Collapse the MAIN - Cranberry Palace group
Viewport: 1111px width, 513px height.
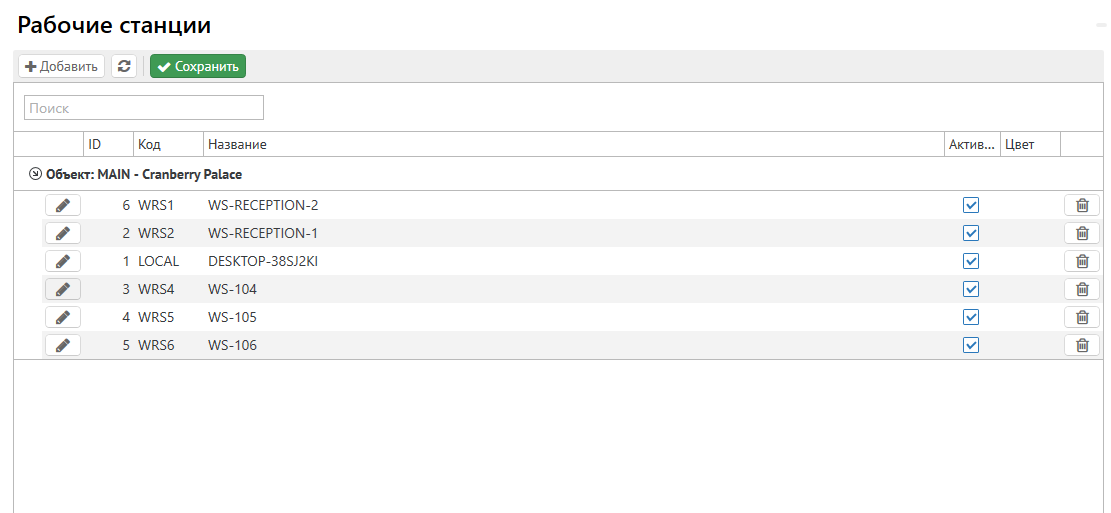tap(36, 174)
